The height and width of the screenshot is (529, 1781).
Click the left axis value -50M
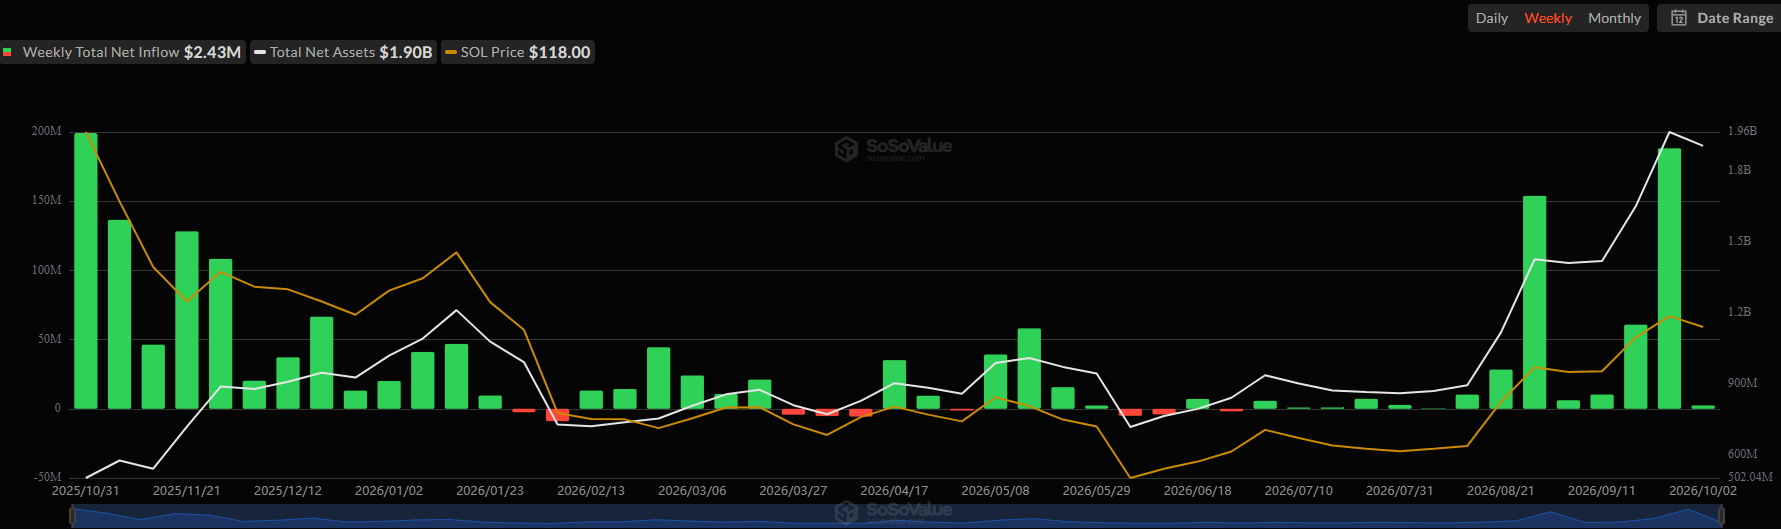point(48,477)
